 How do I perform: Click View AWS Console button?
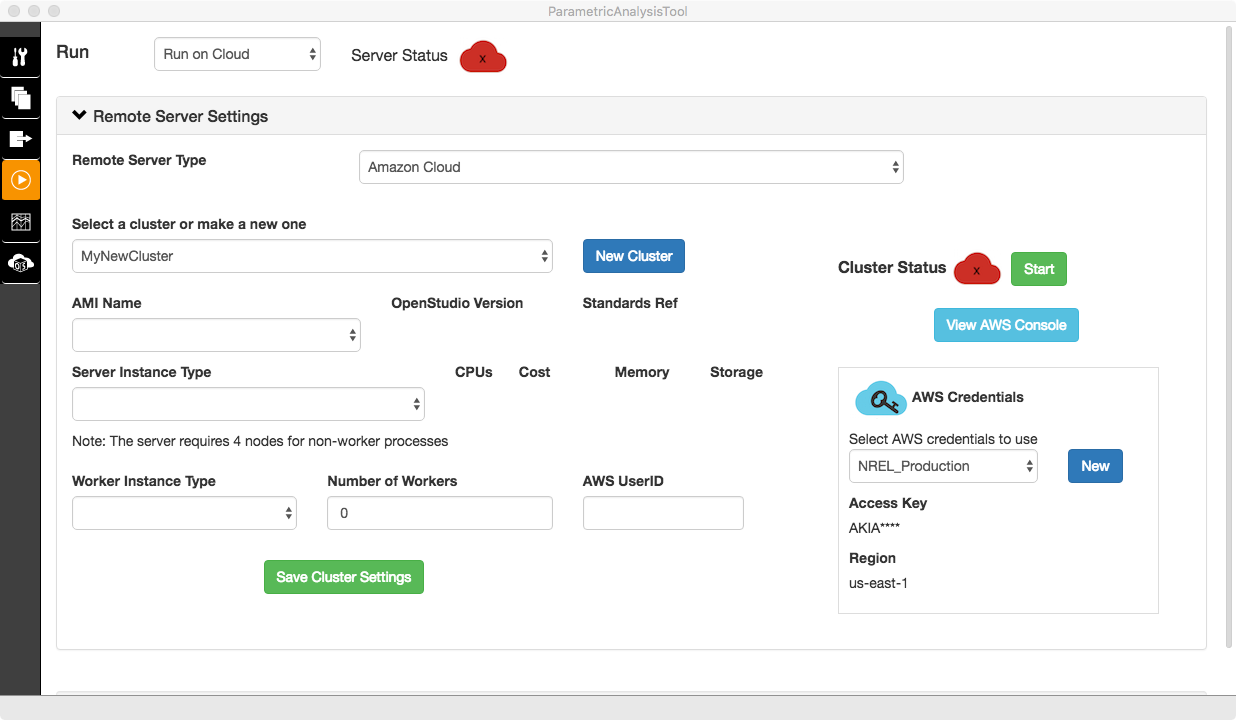[x=1006, y=325]
